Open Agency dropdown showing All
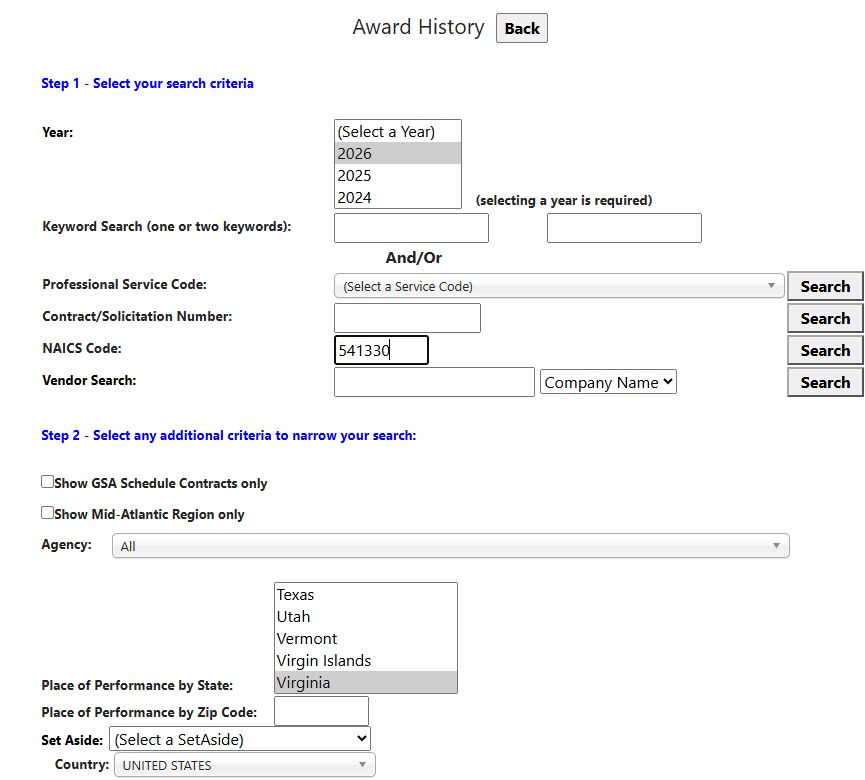Screen dimensions: 865x780 (451, 546)
